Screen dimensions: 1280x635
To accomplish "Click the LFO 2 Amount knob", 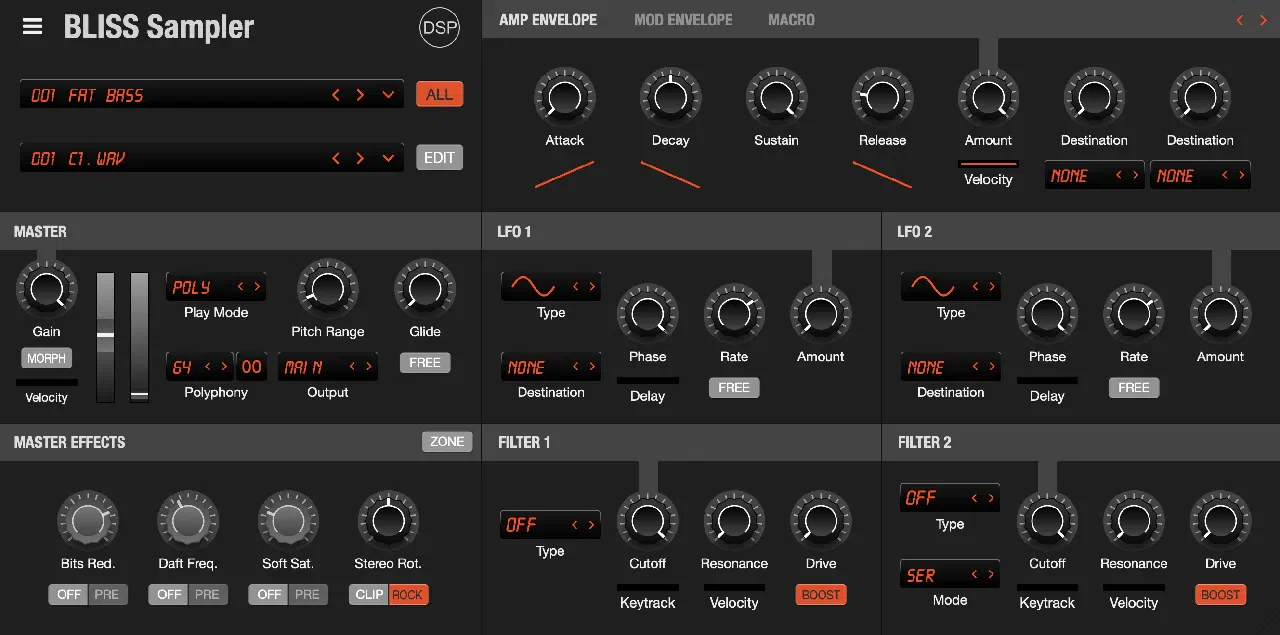I will point(1220,315).
